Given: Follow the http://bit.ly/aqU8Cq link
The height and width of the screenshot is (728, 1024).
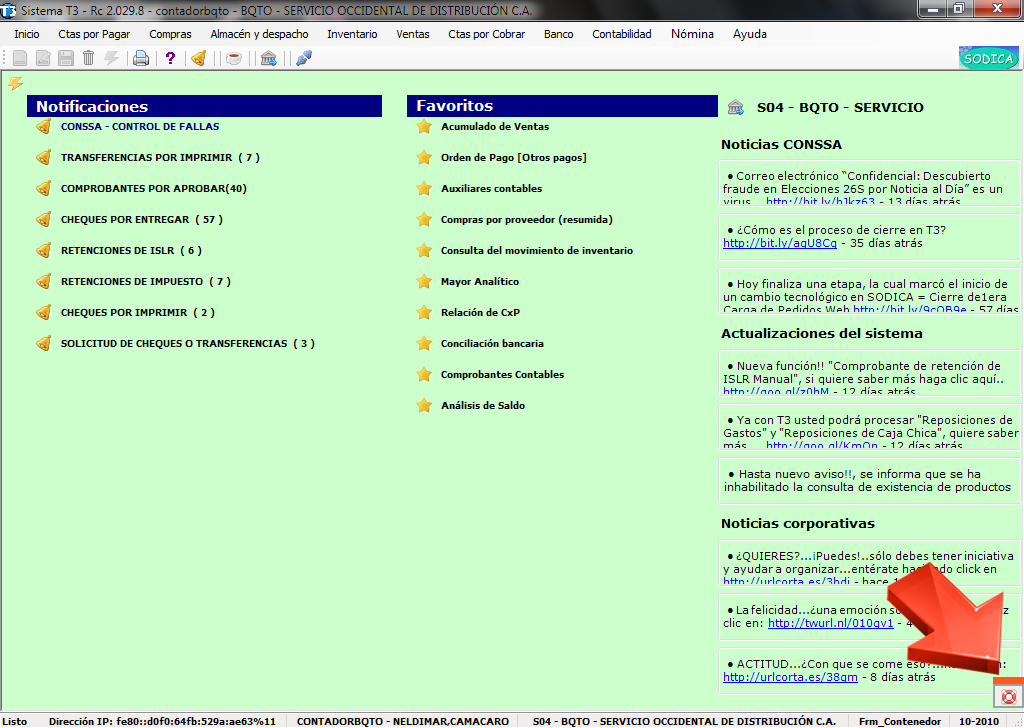Looking at the screenshot, I should [x=780, y=243].
